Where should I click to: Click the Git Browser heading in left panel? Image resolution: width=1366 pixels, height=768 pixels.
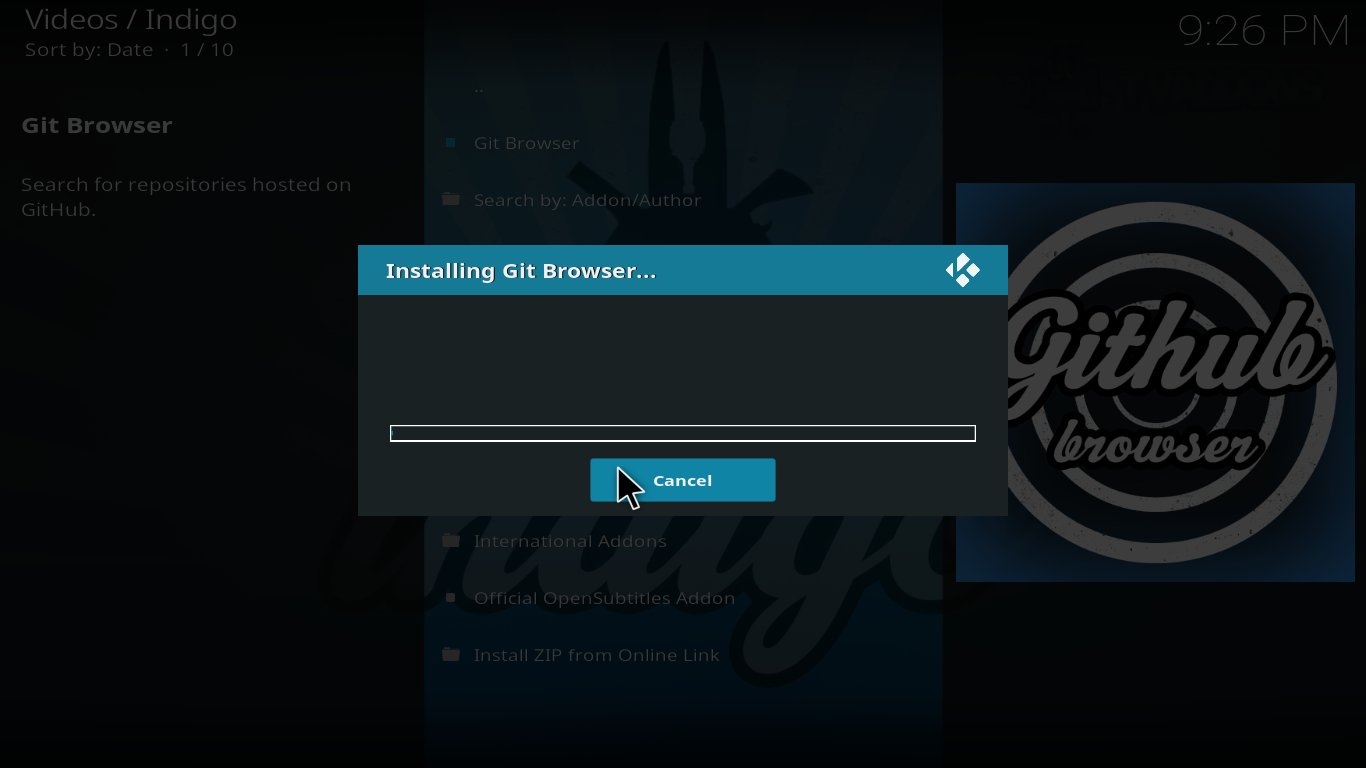point(97,125)
